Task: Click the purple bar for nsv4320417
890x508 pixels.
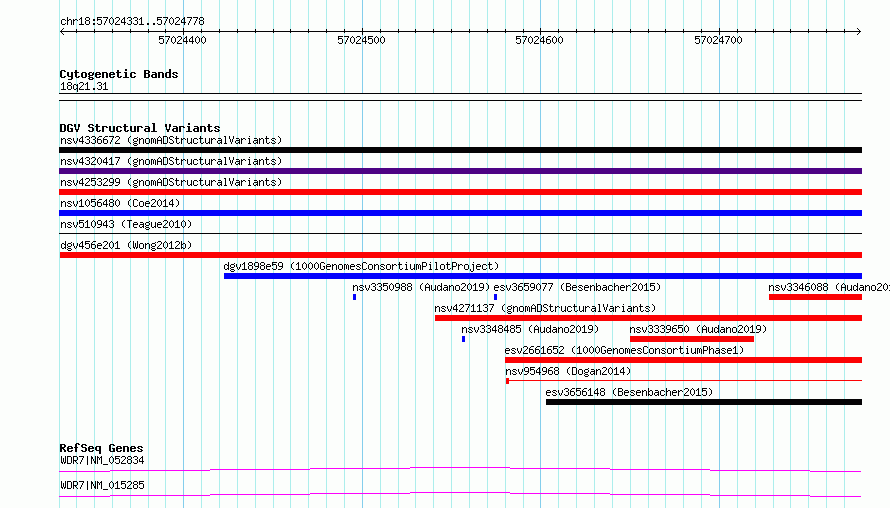Action: [460, 171]
